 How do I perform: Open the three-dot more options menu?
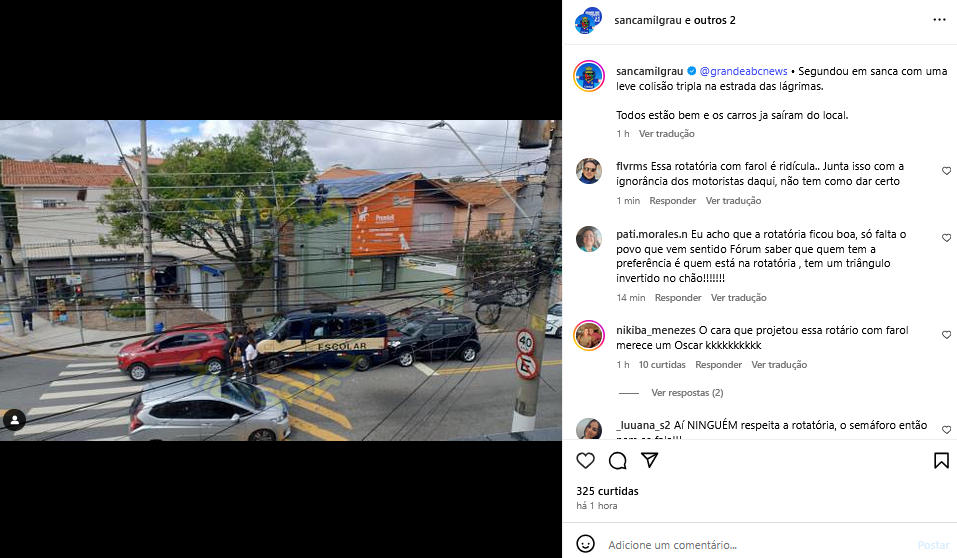coord(939,20)
